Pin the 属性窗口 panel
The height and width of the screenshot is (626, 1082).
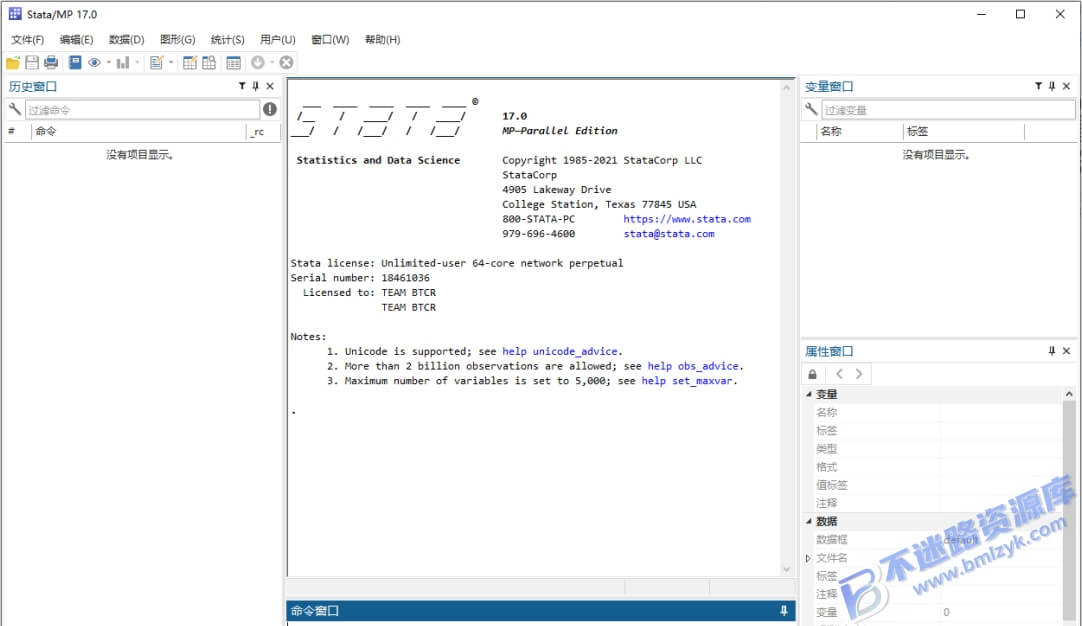1052,351
